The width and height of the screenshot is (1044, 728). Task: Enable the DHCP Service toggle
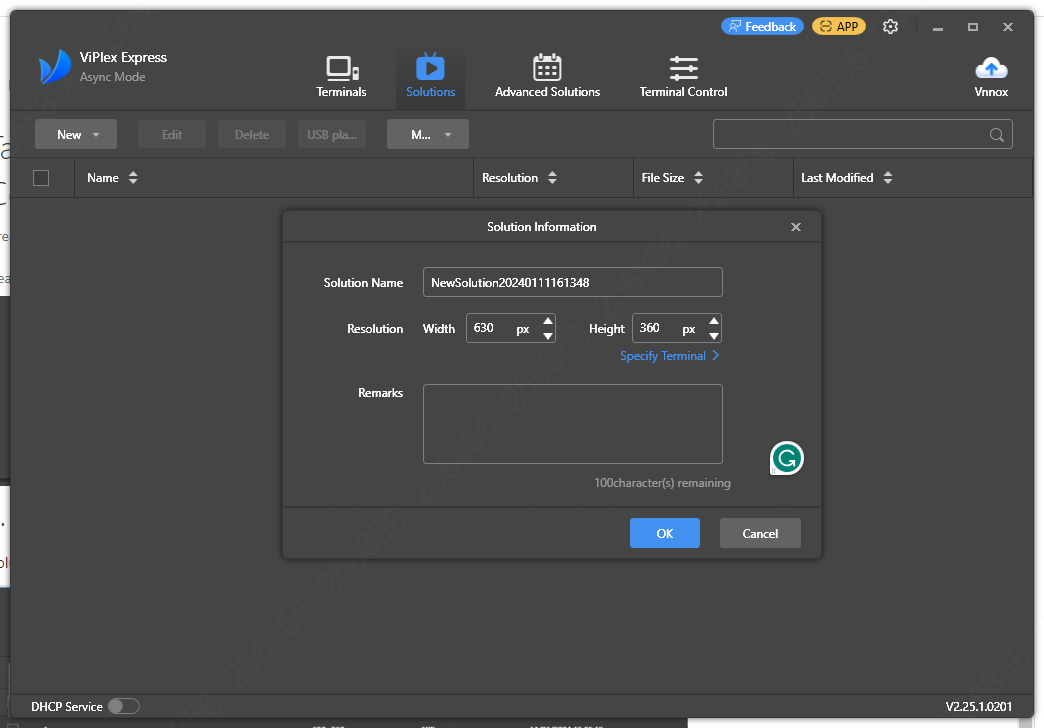(124, 706)
